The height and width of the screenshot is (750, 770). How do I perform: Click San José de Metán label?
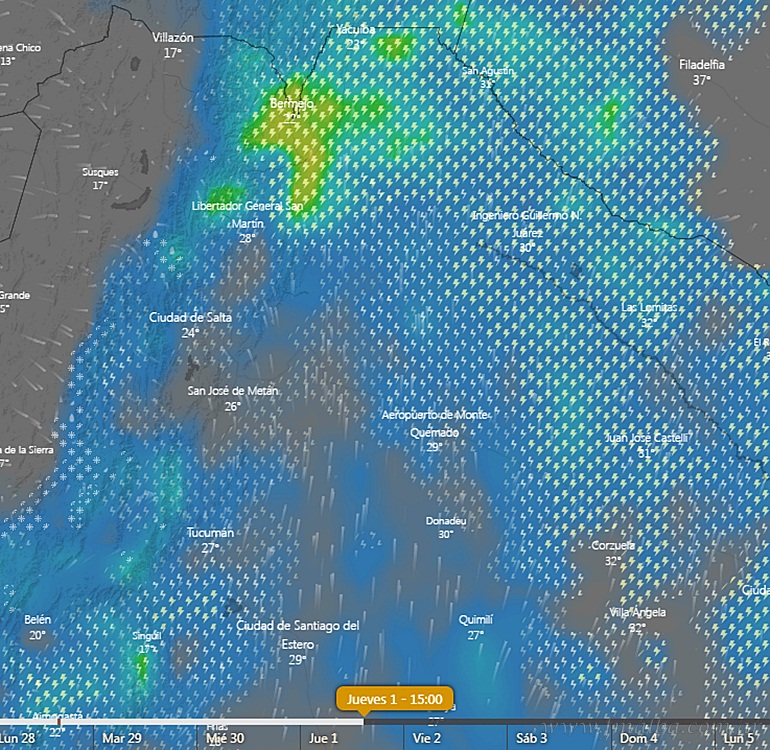point(233,391)
